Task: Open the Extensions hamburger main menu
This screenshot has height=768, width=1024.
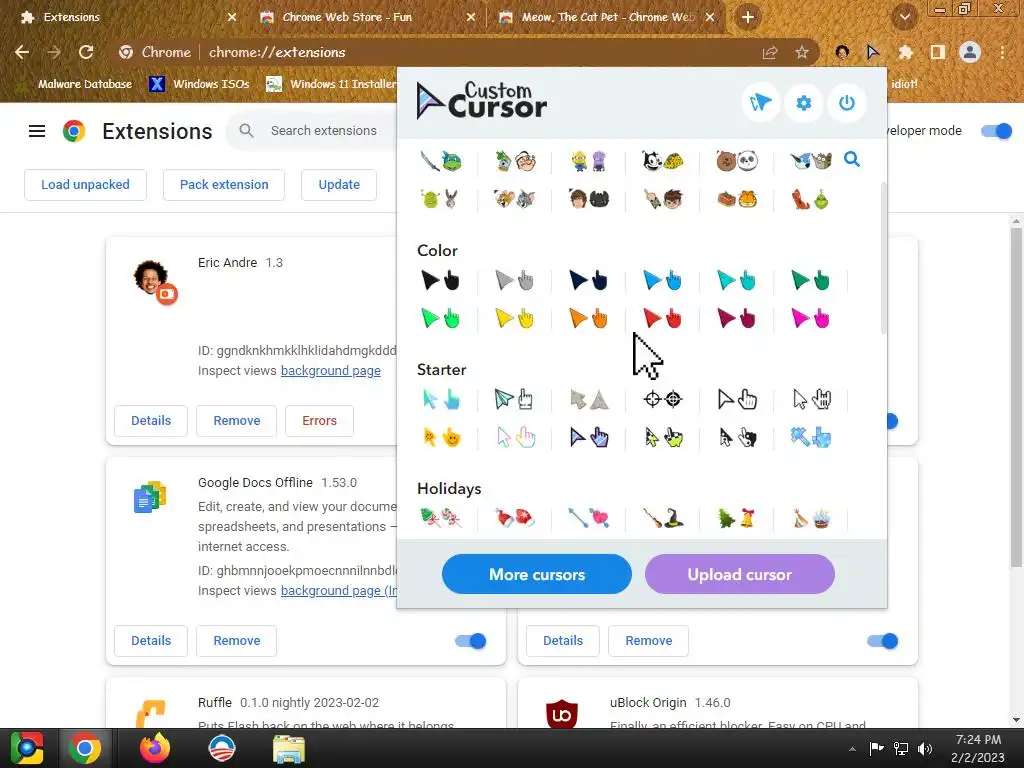Action: [37, 131]
